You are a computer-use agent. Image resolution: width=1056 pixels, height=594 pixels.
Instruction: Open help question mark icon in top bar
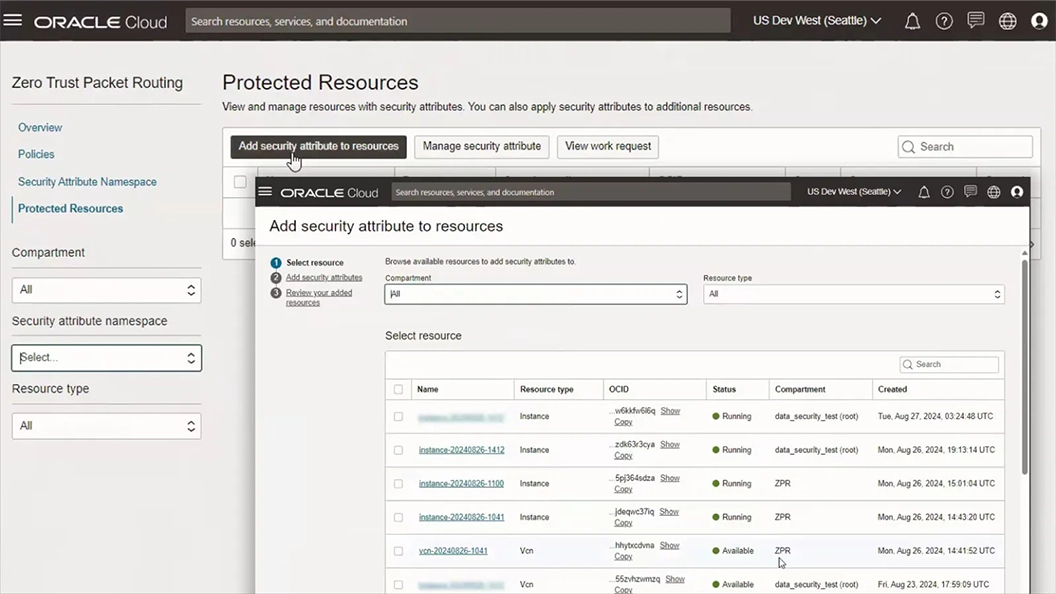click(944, 21)
